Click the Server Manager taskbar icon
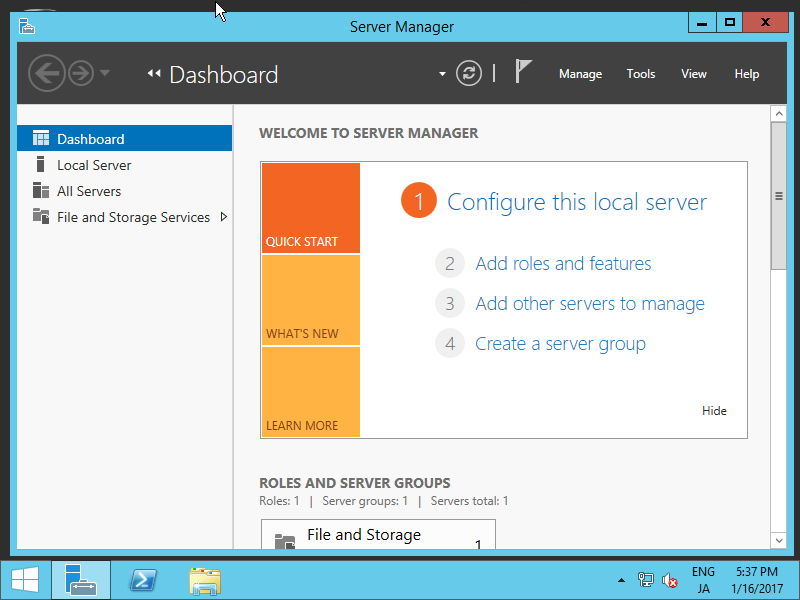800x600 pixels. click(x=81, y=580)
